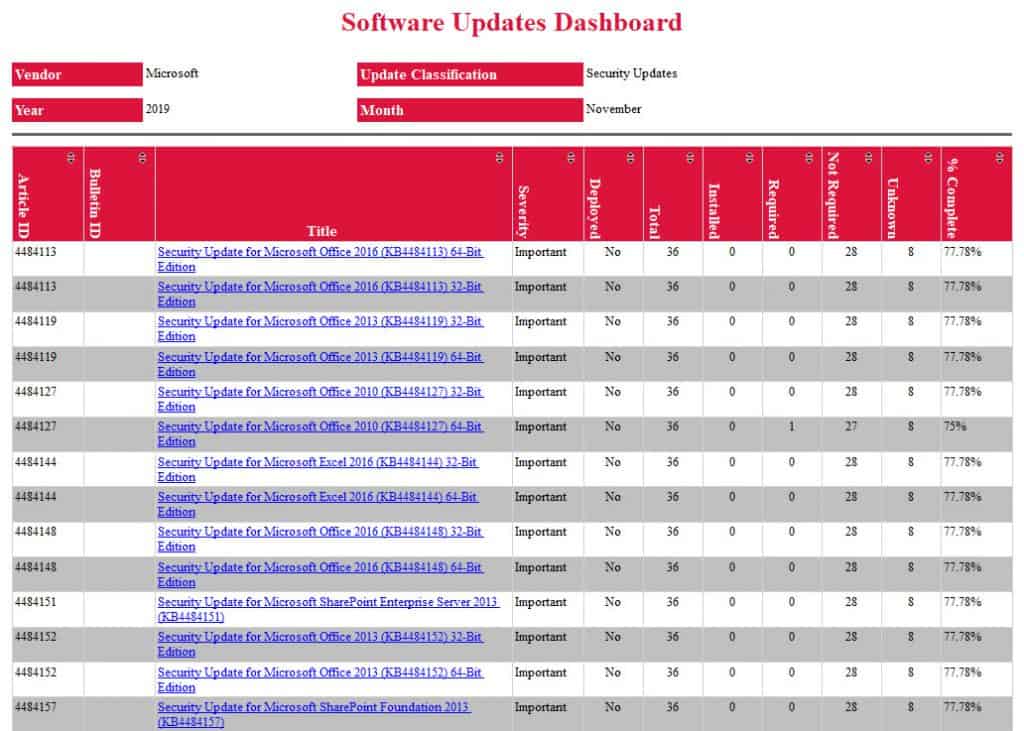Sort by Total column icon
This screenshot has height=731, width=1024.
coord(690,157)
